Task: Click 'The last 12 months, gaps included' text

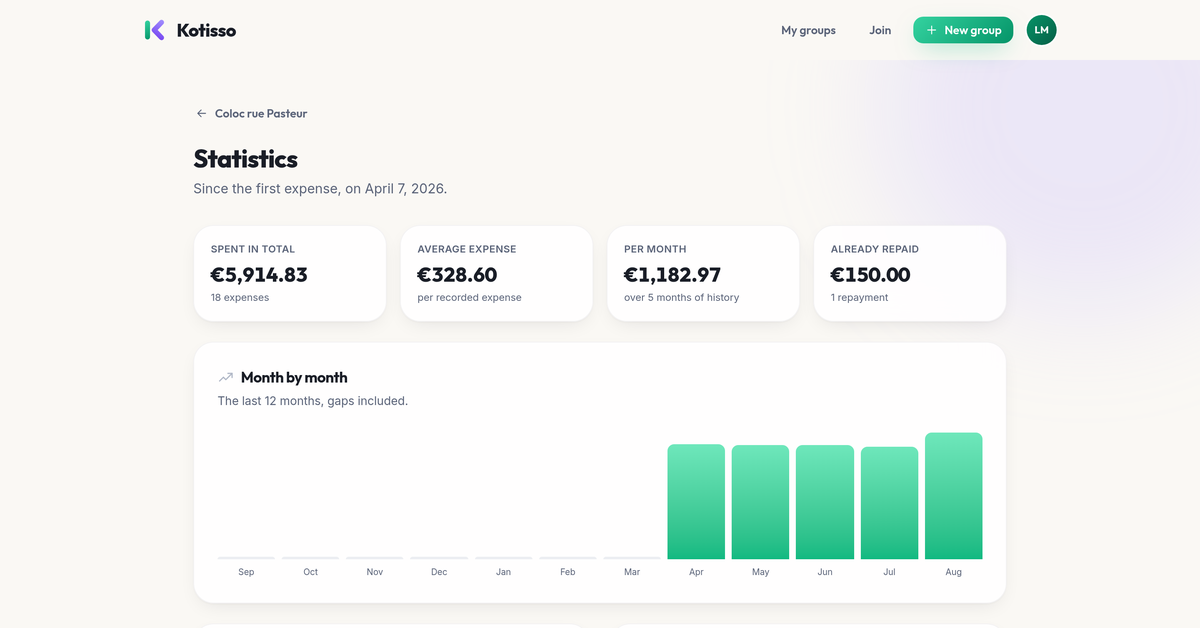Action: tap(313, 401)
